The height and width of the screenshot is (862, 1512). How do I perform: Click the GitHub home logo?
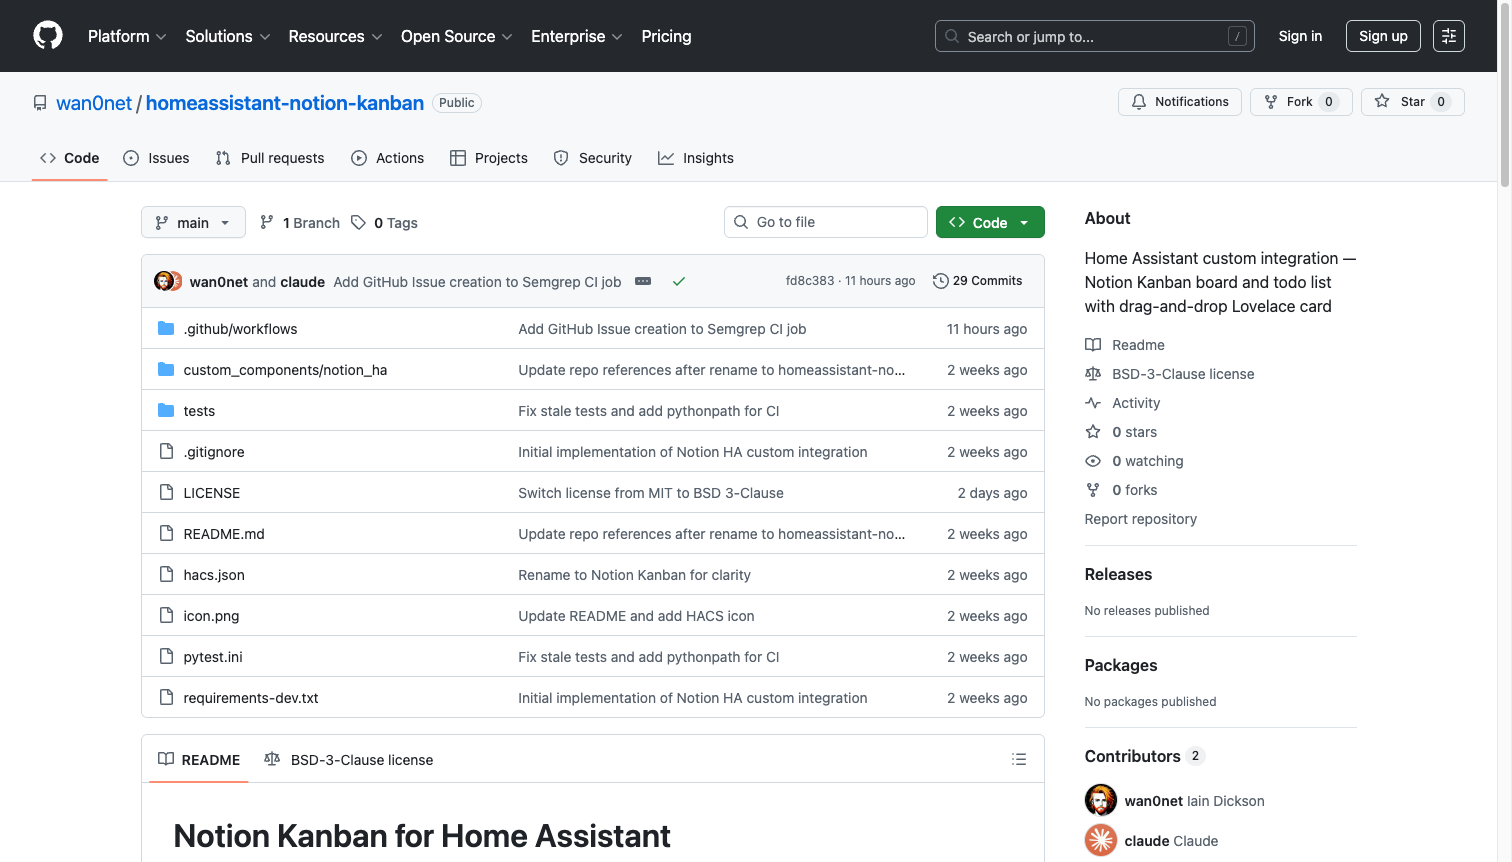[47, 36]
